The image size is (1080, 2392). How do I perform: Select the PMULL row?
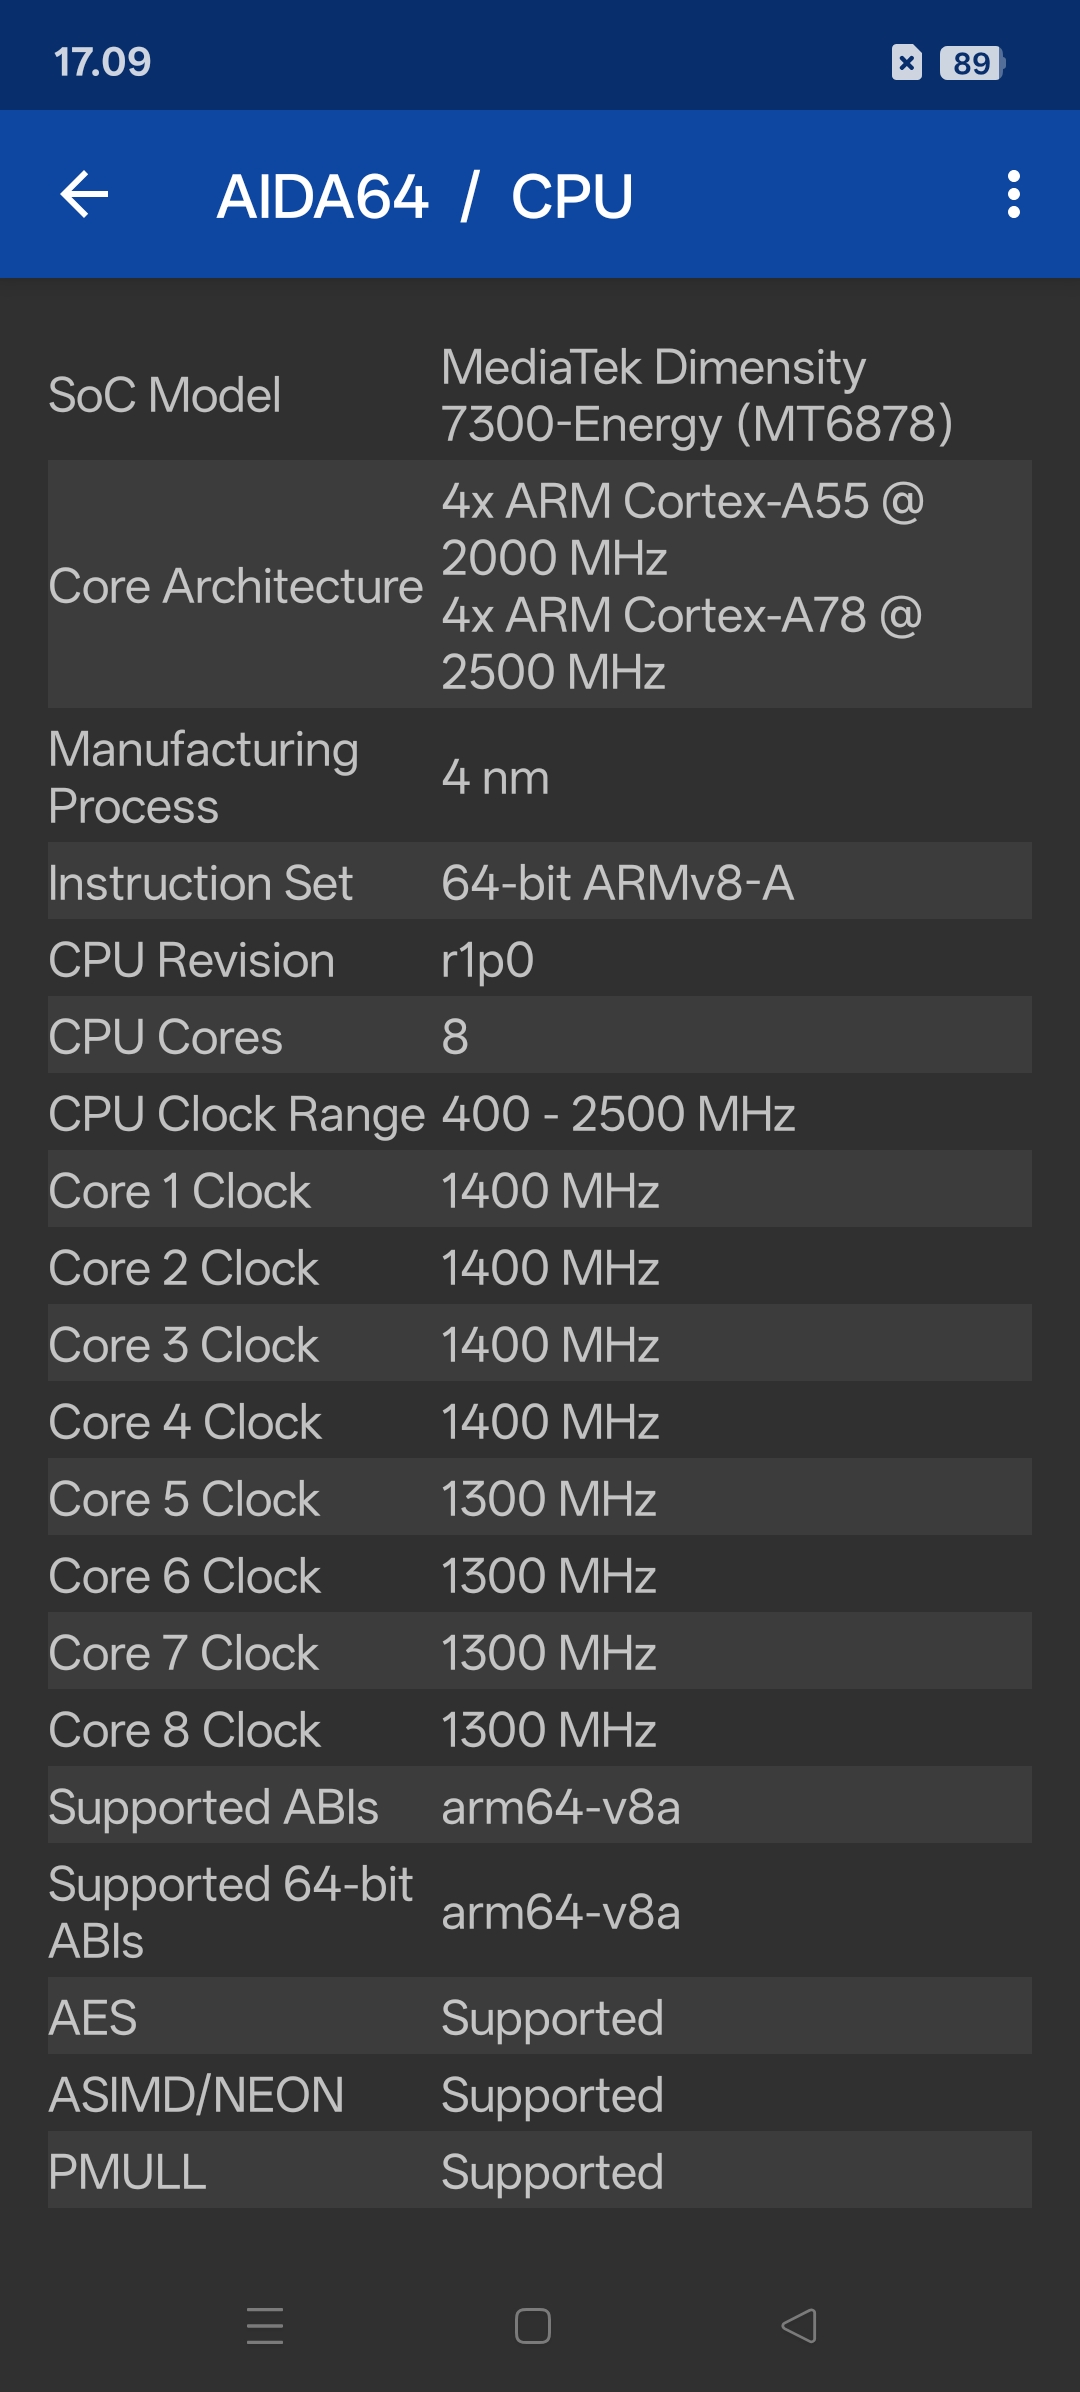540,2171
